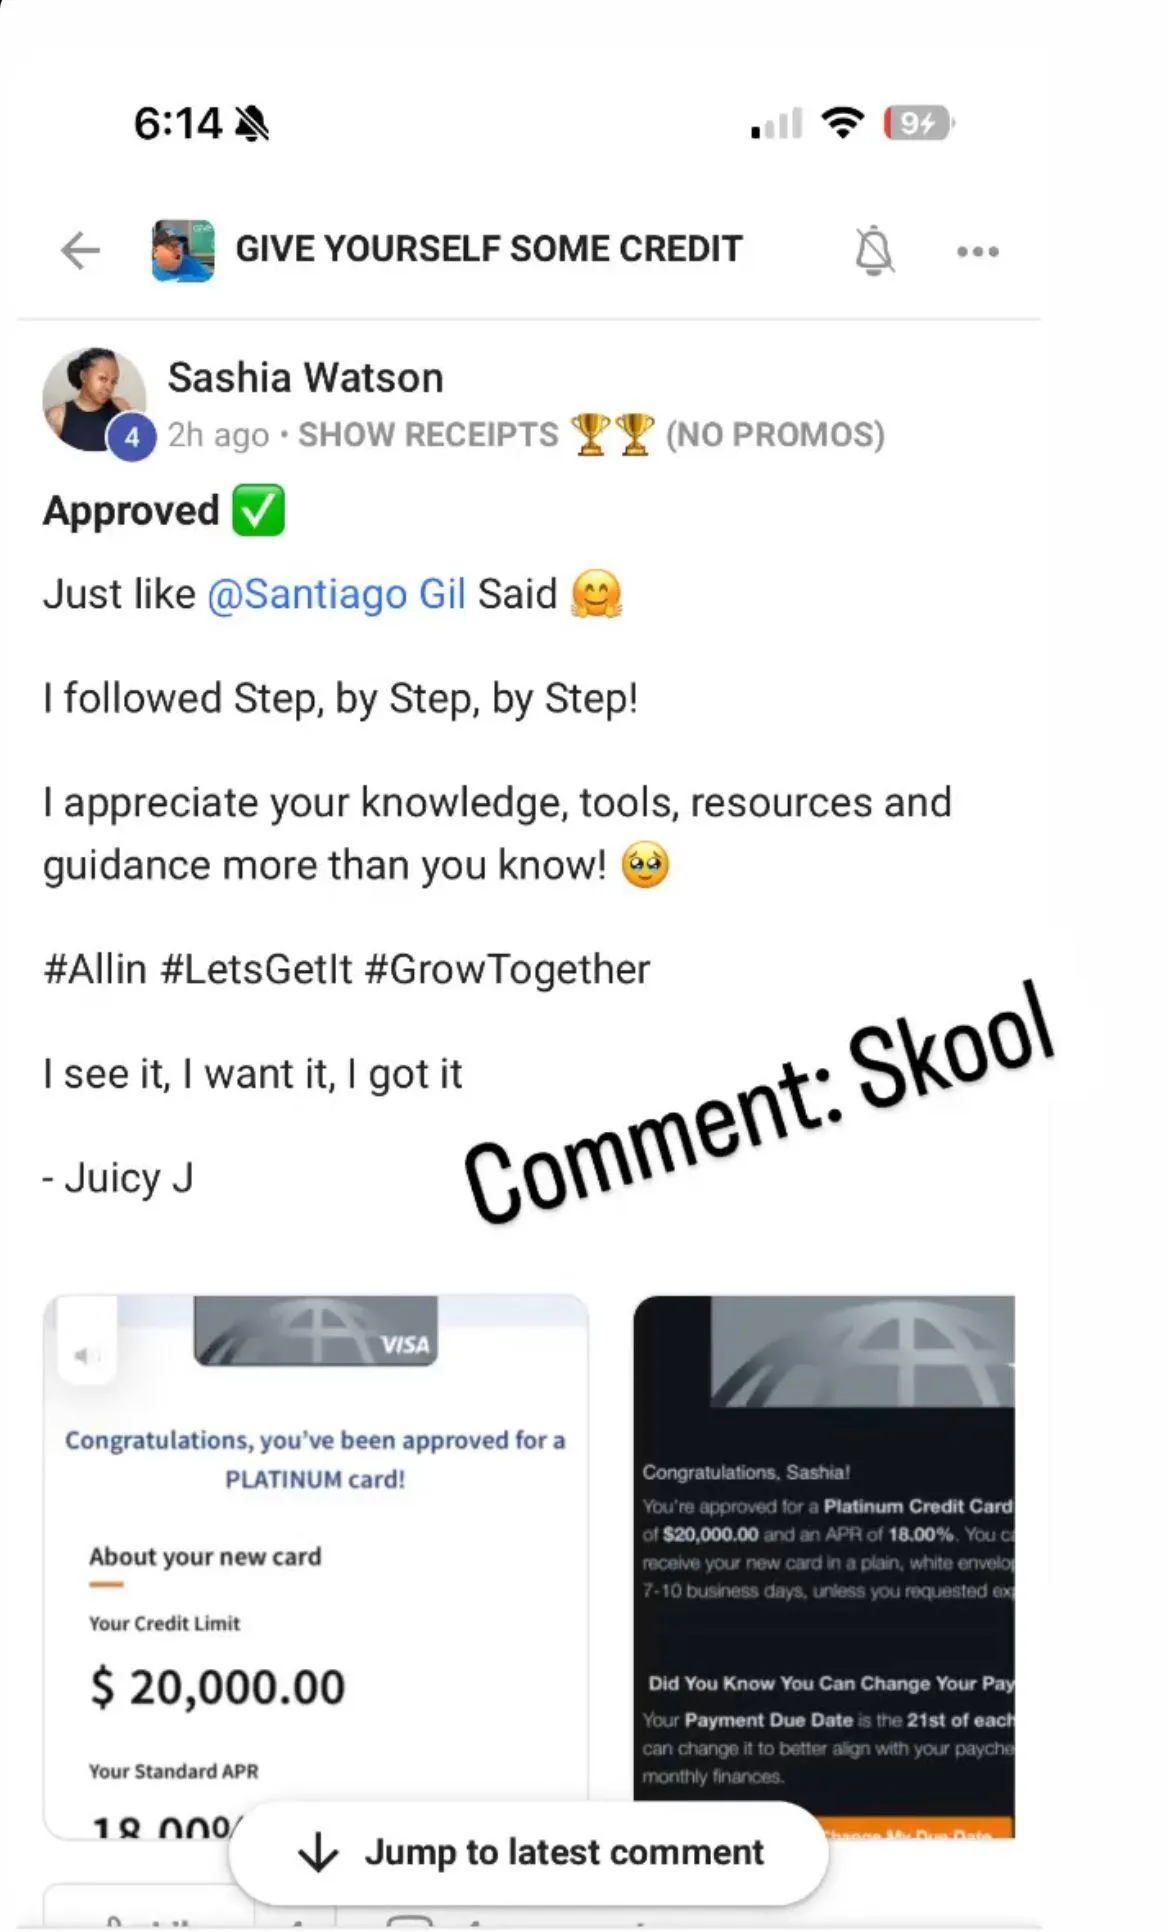The height and width of the screenshot is (1932, 1169).
Task: Open the three-dots more options menu
Action: (x=977, y=251)
